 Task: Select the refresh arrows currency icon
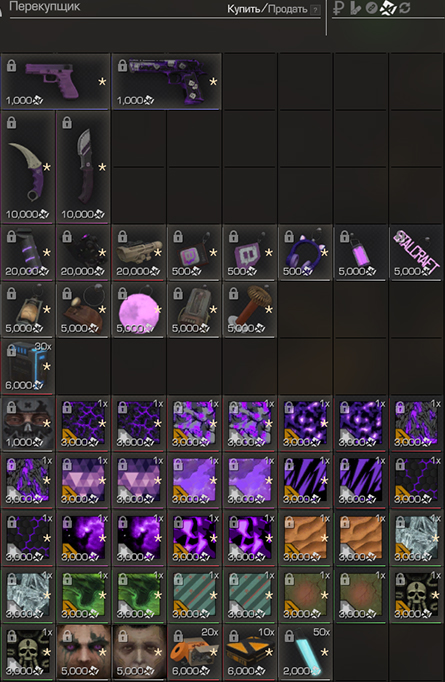pos(405,8)
